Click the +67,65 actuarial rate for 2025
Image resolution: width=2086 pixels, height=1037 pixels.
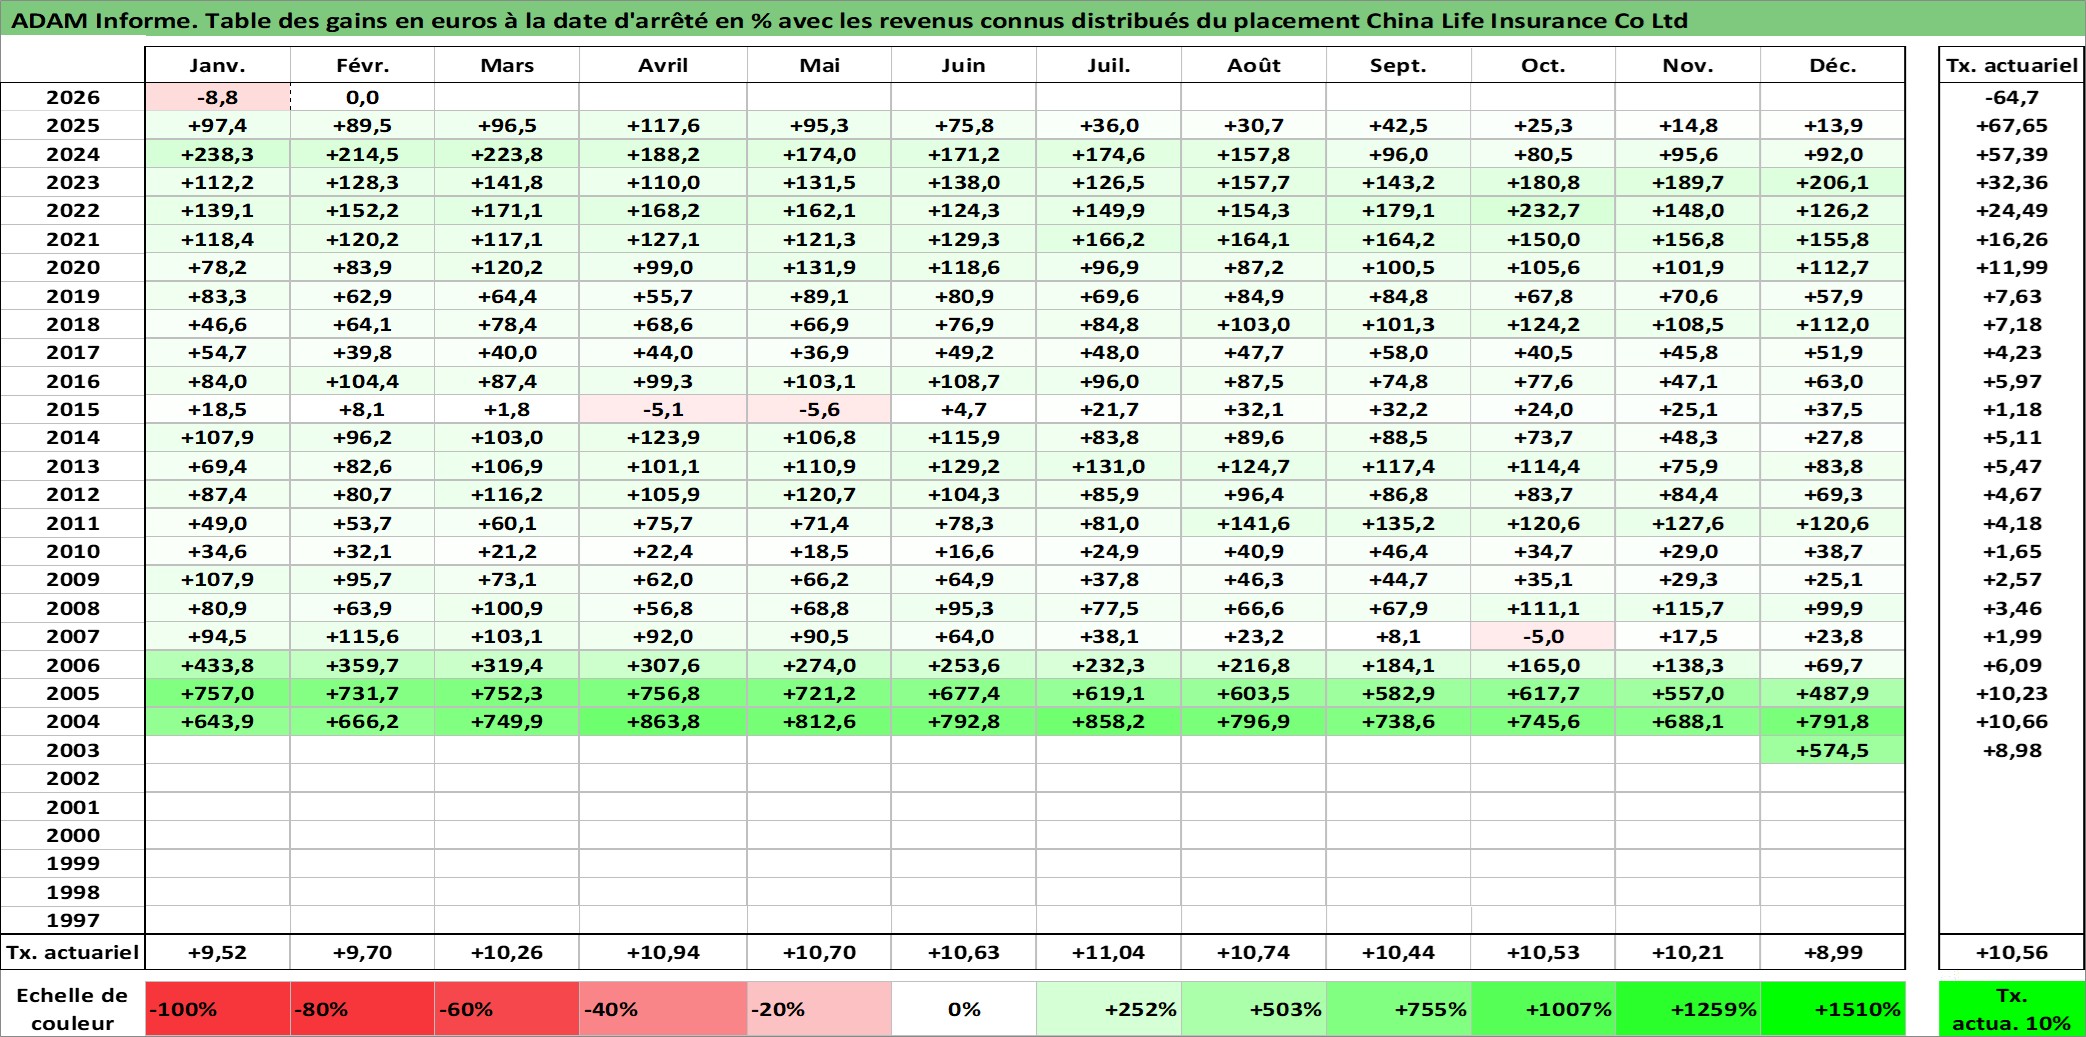pos(2012,125)
